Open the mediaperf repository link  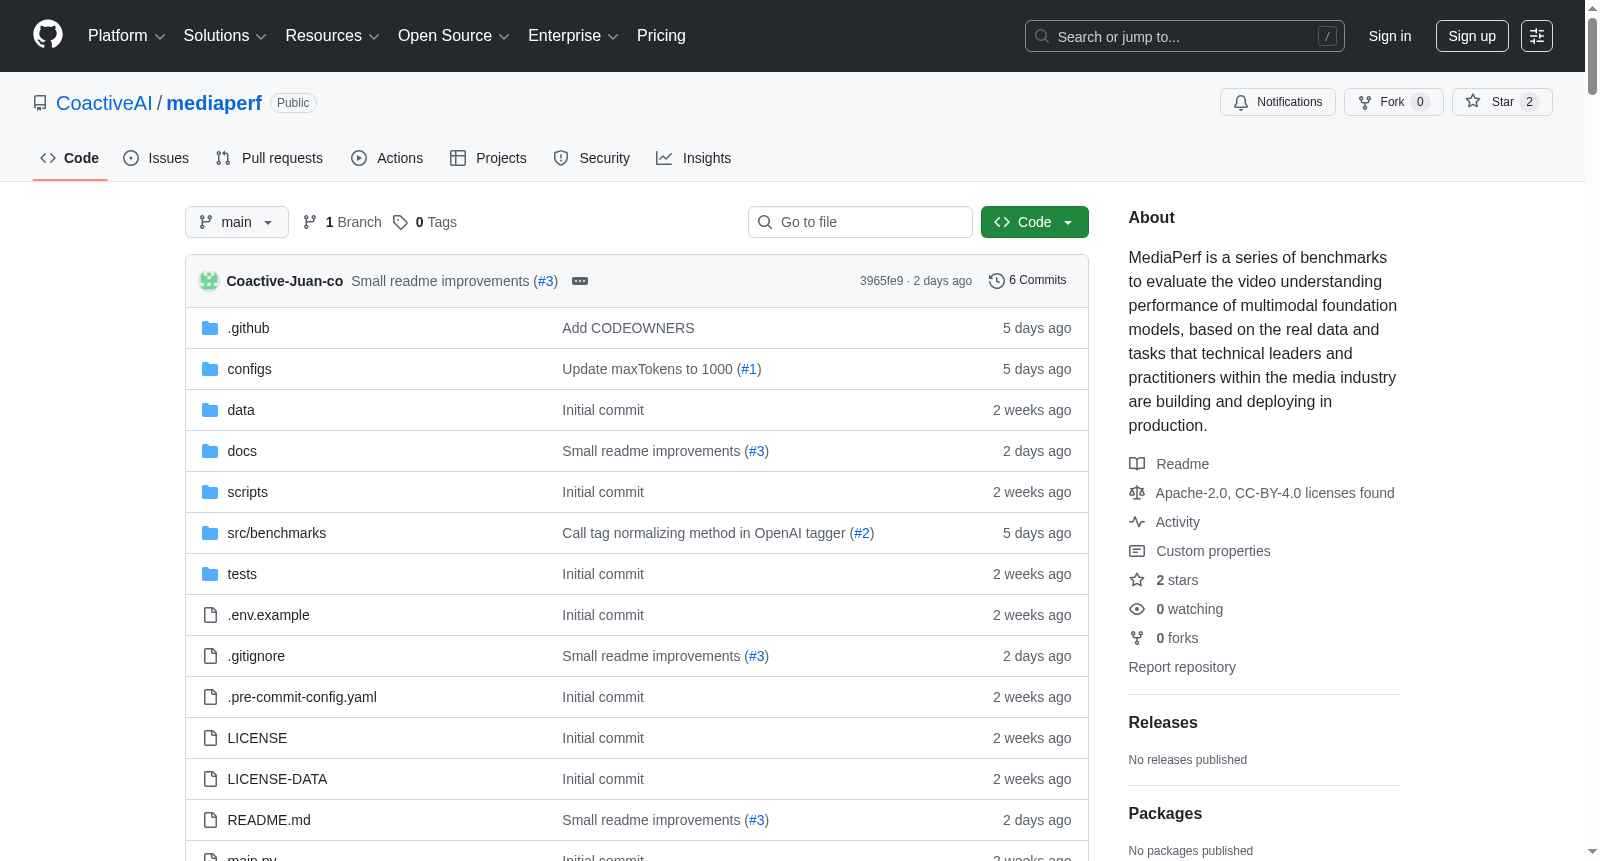click(x=214, y=103)
